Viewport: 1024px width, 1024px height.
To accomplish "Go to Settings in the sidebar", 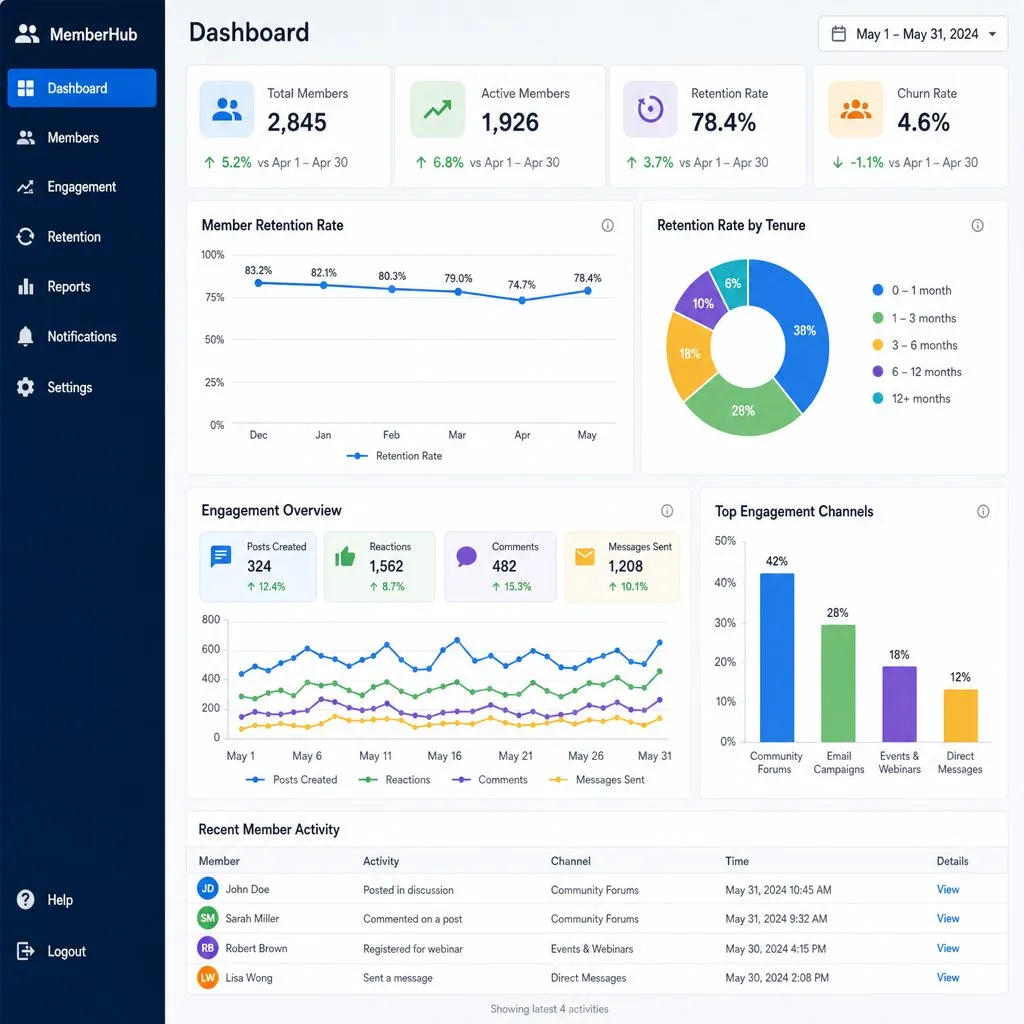I will click(82, 387).
